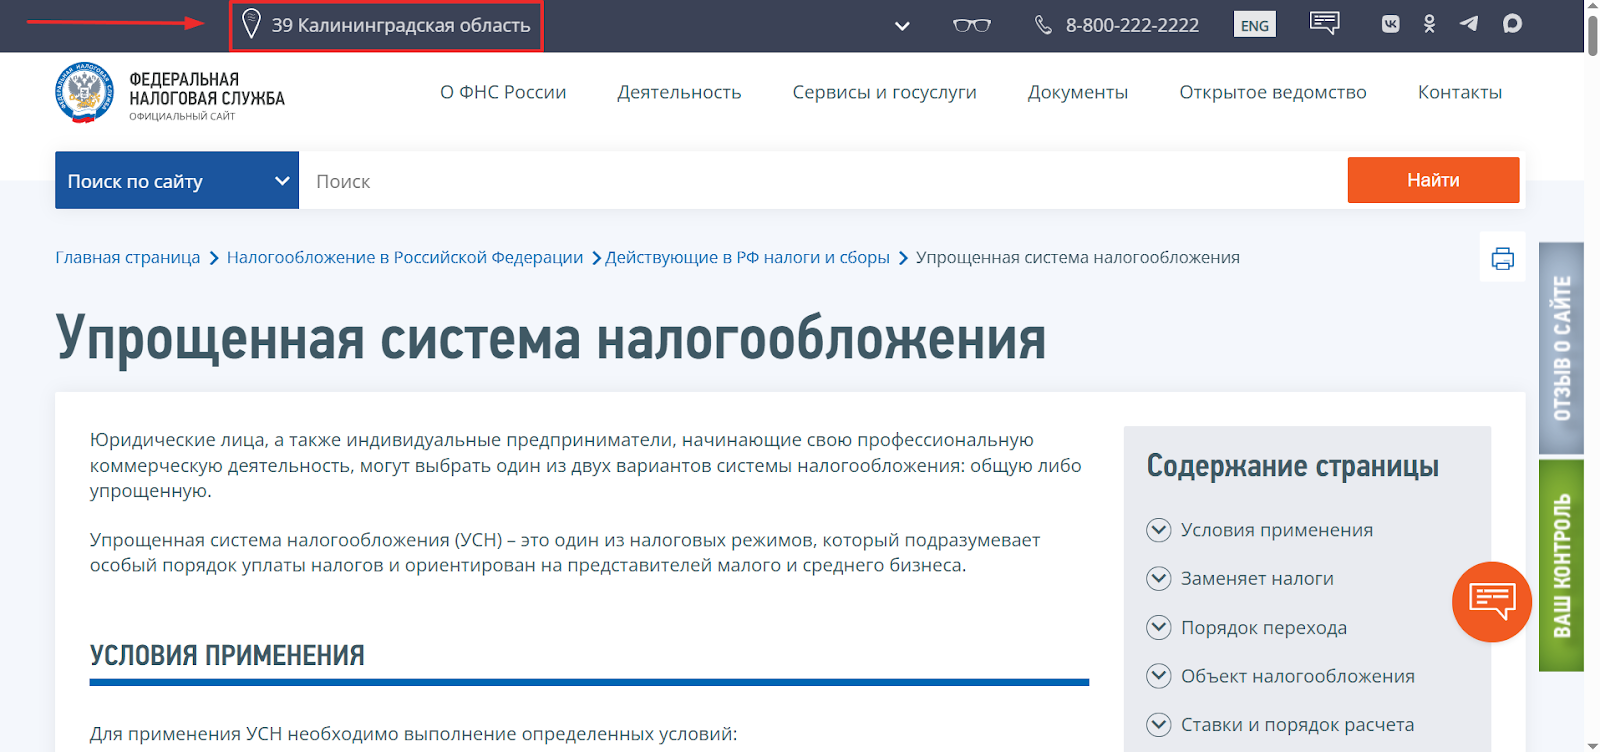Screen dimensions: 1600x752
Task: Click the glasses accessibility version icon
Action: click(x=971, y=25)
